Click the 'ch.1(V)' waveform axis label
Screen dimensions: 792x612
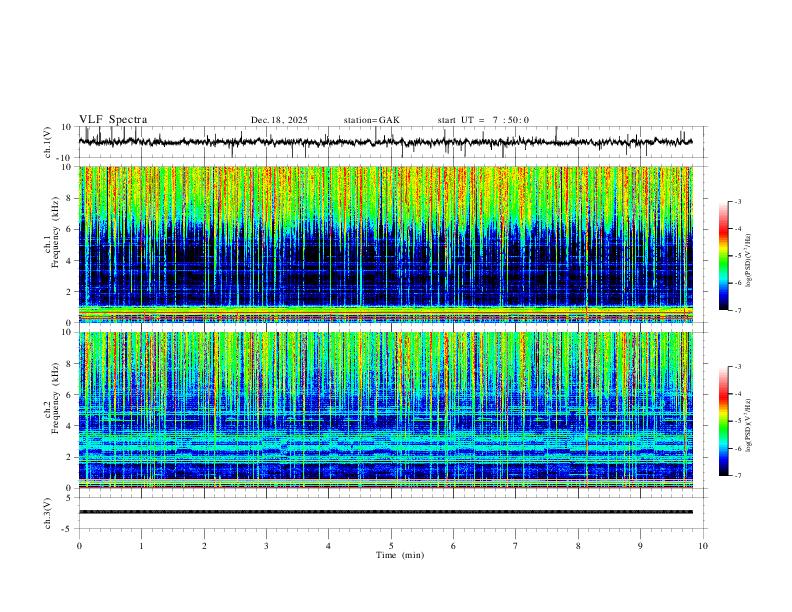[x=48, y=142]
